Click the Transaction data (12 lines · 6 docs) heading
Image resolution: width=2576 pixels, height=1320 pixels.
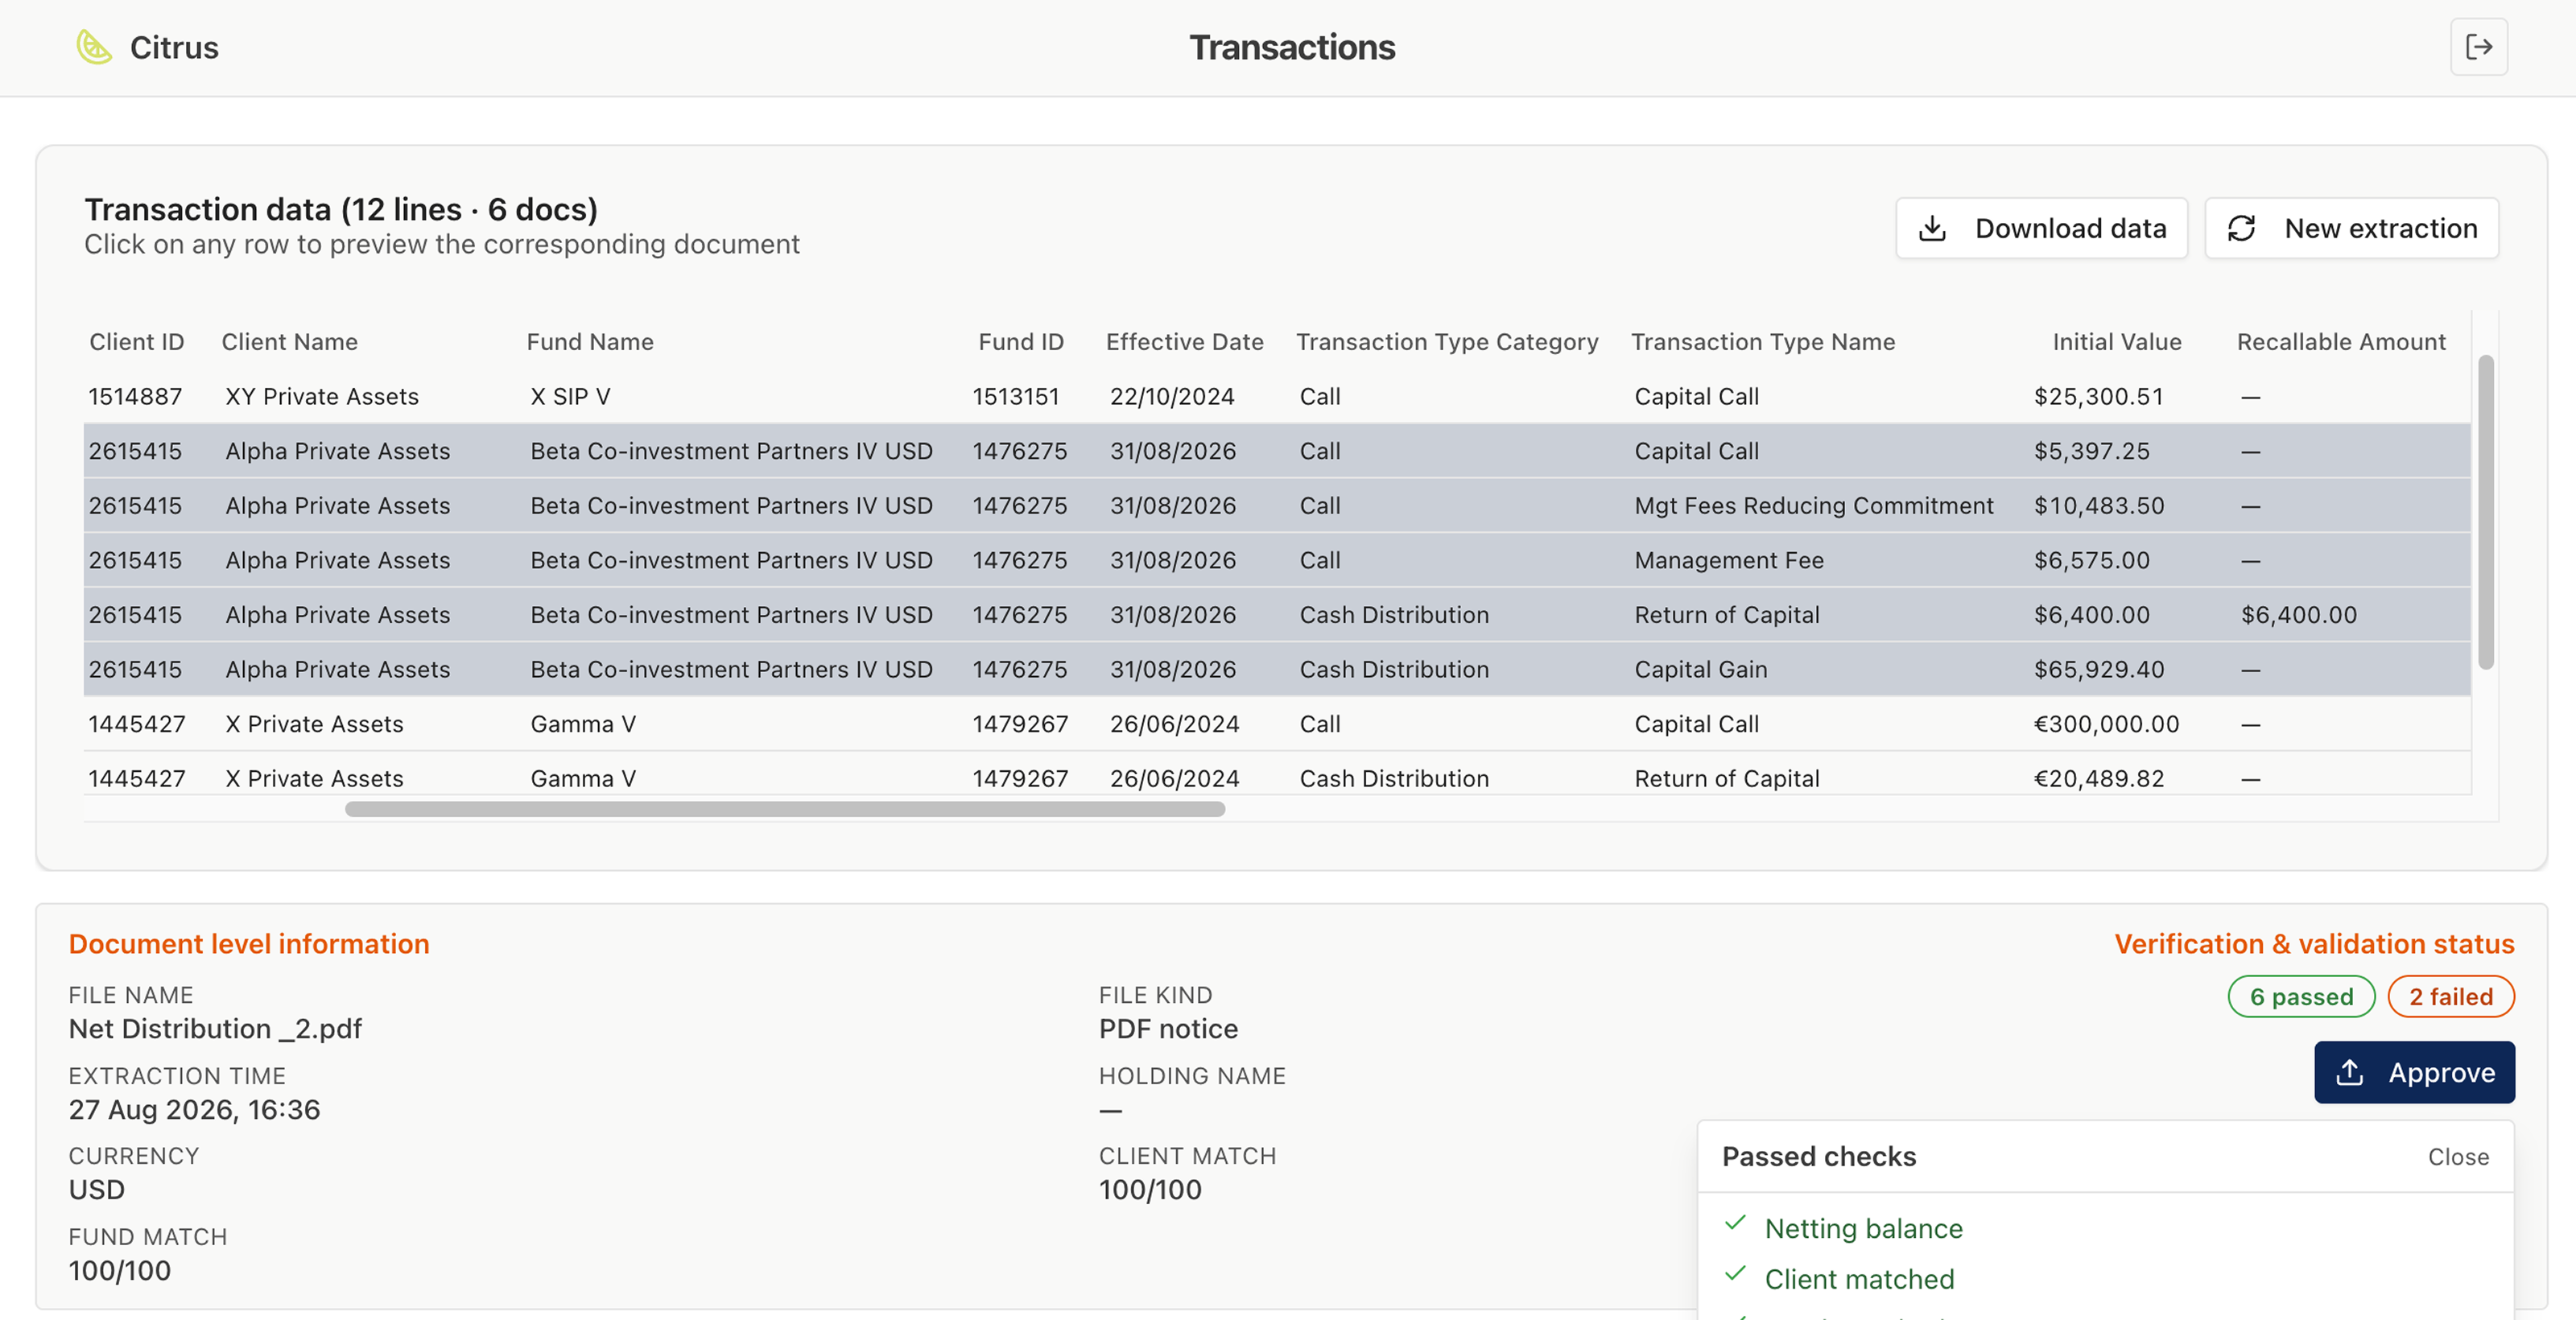coord(341,209)
